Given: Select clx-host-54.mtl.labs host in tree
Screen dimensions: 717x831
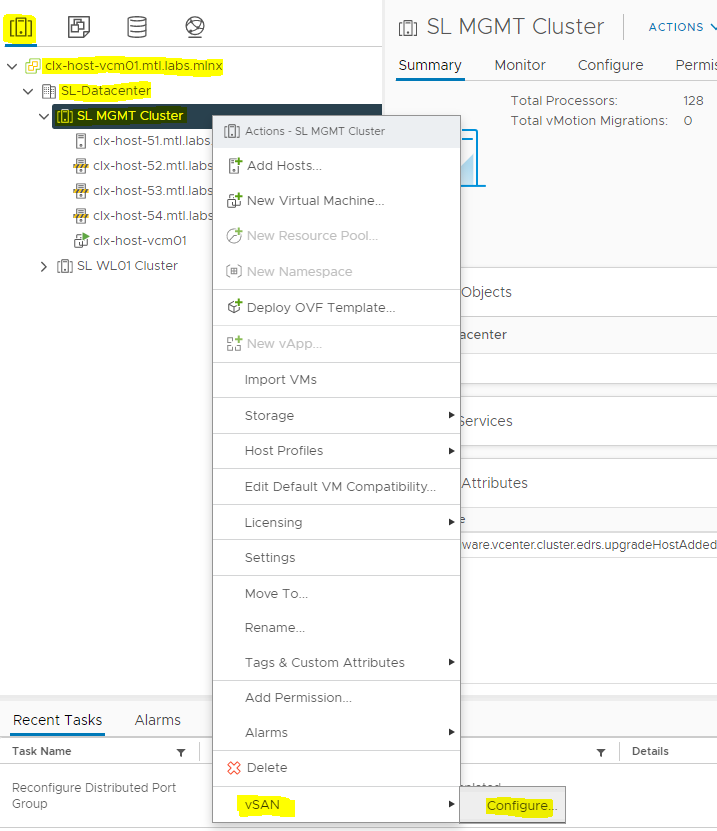Looking at the screenshot, I should pos(153,216).
